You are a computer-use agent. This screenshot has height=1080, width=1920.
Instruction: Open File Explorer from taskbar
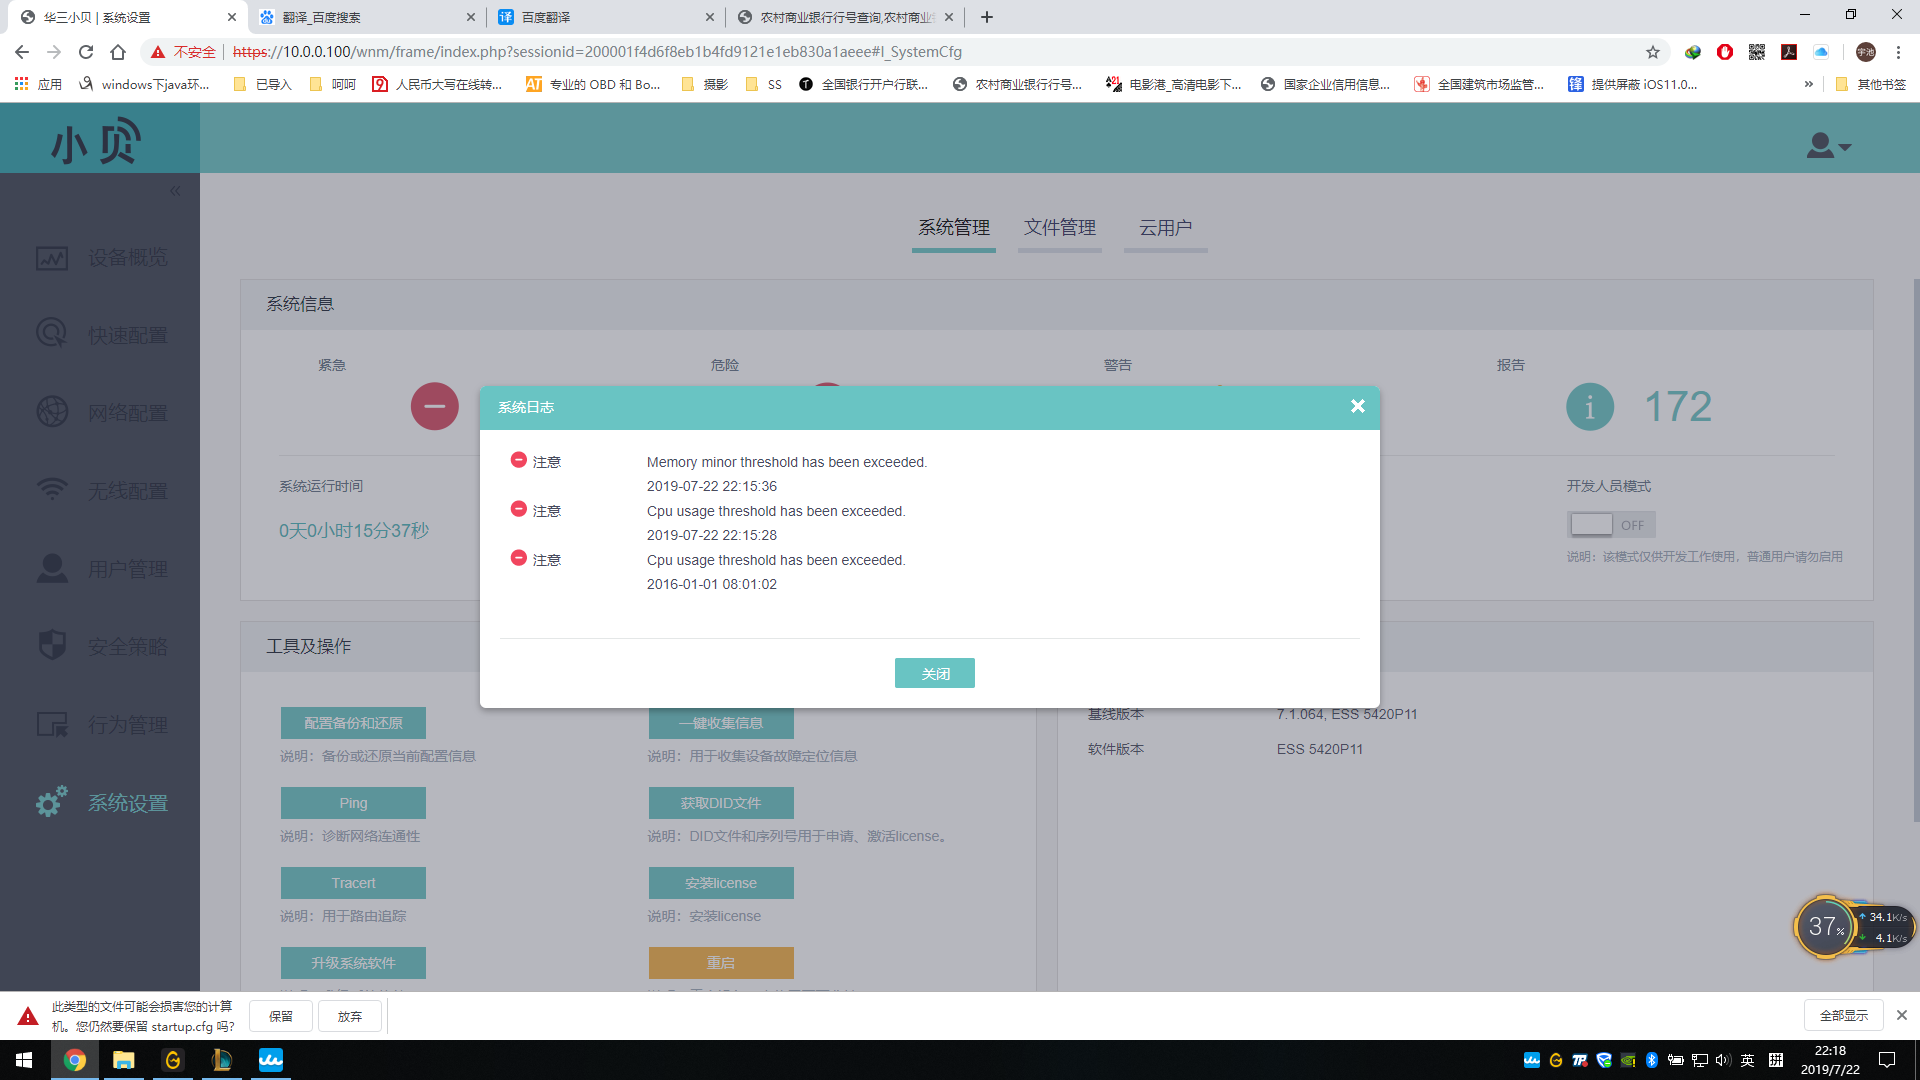124,1060
